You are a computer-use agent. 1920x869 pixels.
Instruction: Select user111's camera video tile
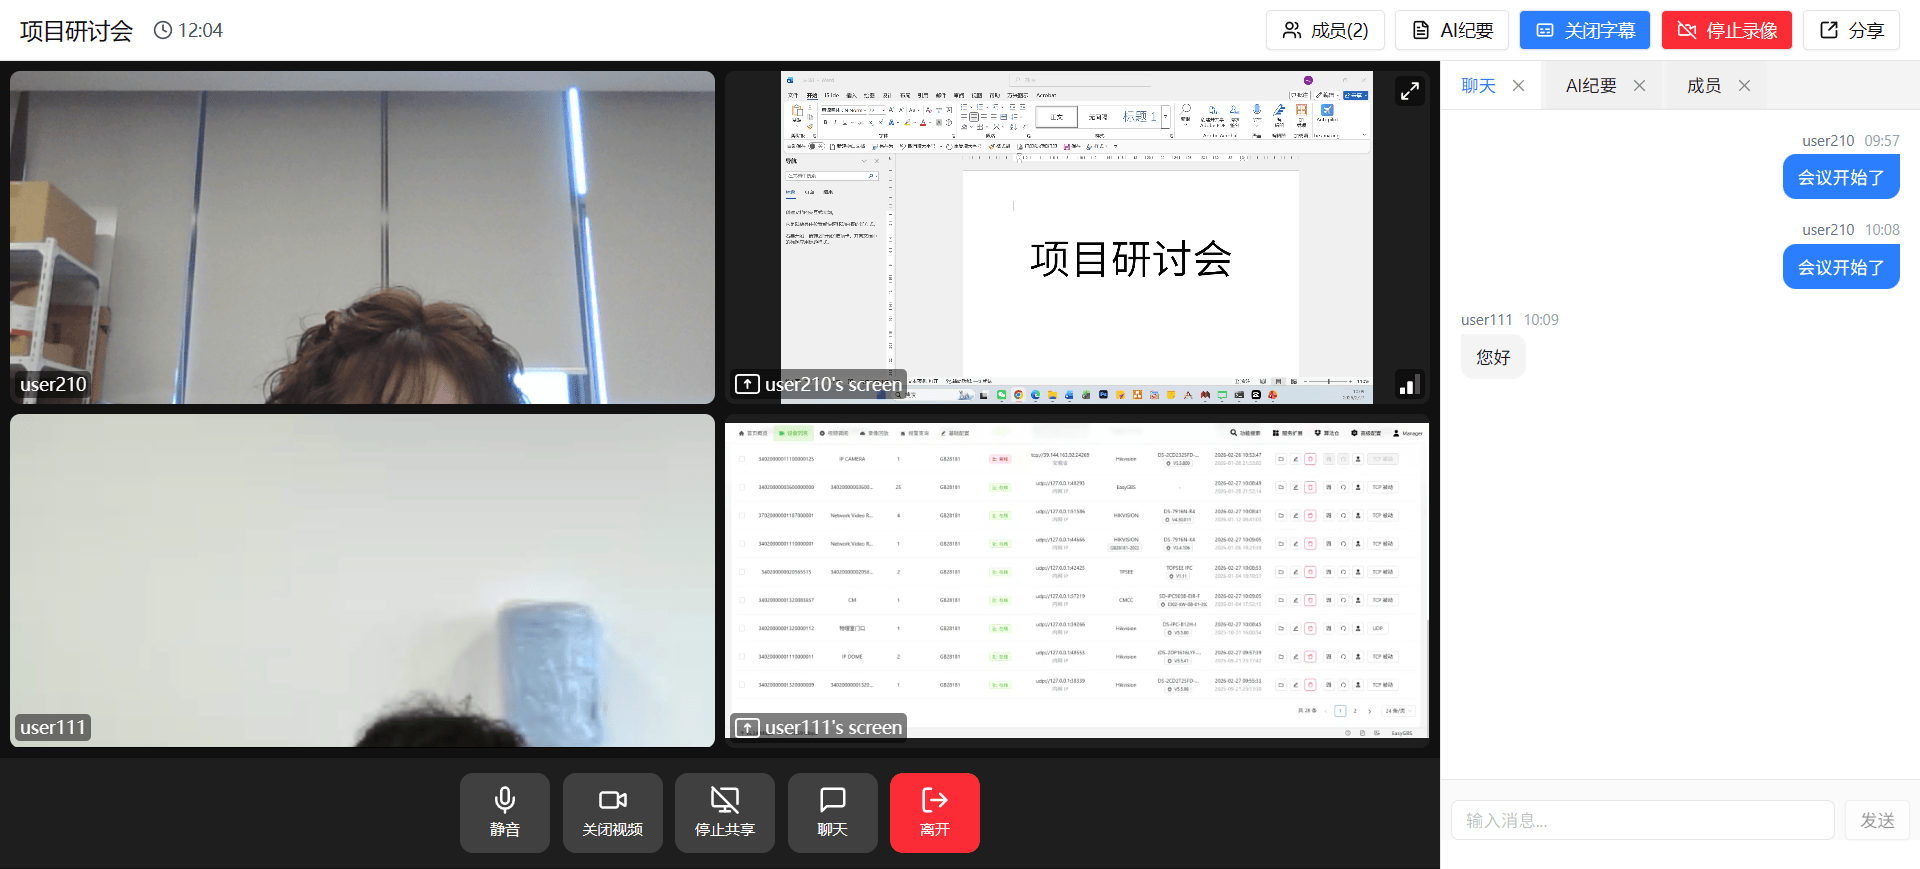click(x=362, y=580)
